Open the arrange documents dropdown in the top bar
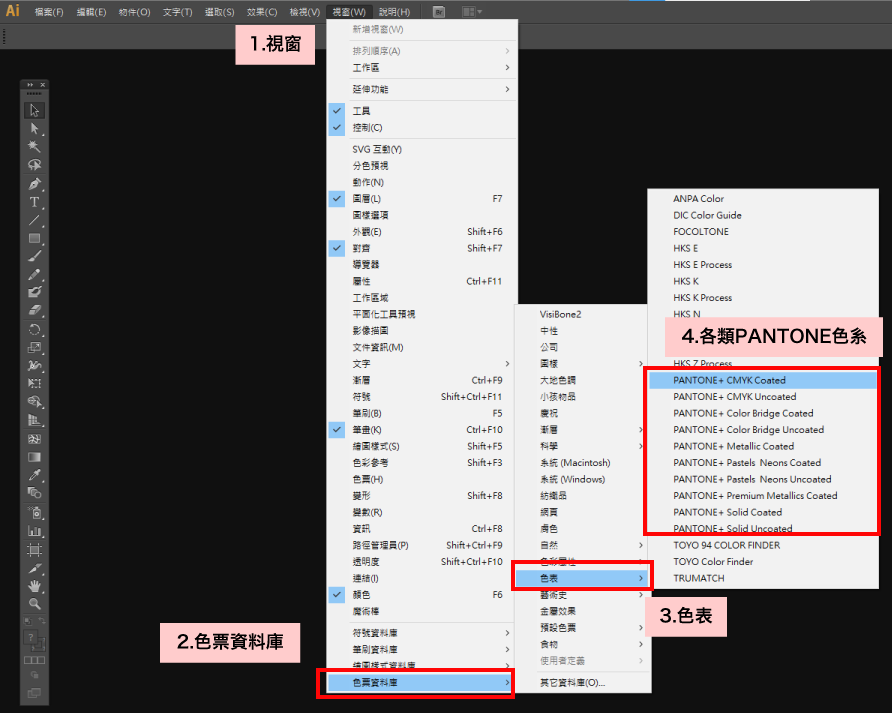The image size is (892, 713). coord(472,12)
